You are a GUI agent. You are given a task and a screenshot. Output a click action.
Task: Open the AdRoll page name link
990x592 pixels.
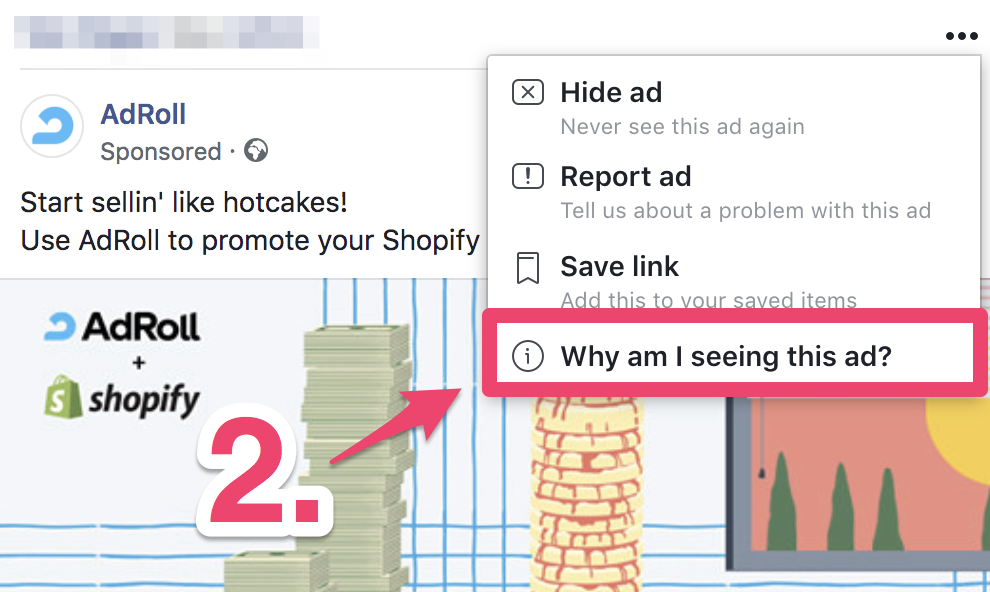coord(143,114)
